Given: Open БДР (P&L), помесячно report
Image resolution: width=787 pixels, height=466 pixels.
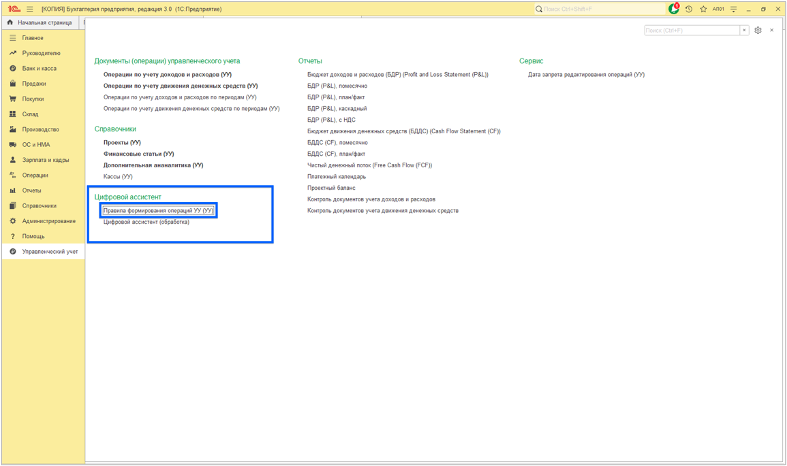Looking at the screenshot, I should pos(337,86).
